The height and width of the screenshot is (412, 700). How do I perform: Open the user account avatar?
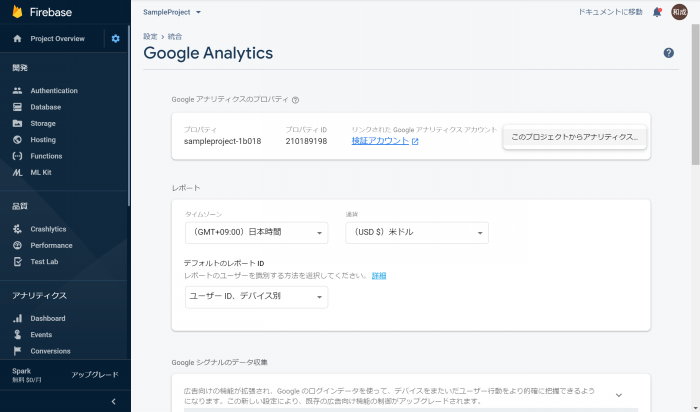tap(679, 12)
